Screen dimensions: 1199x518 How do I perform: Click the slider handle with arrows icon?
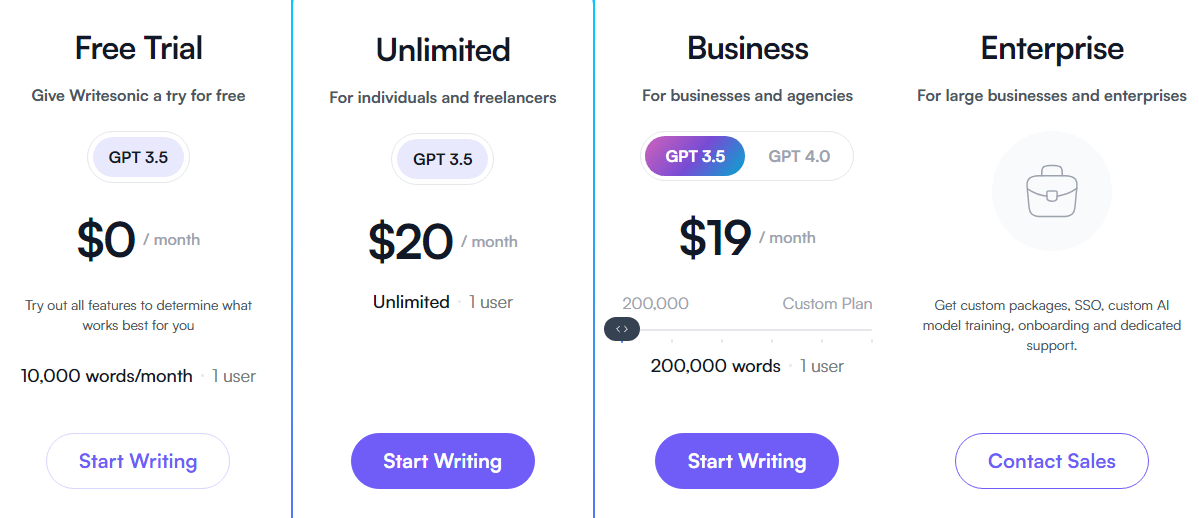coord(622,328)
